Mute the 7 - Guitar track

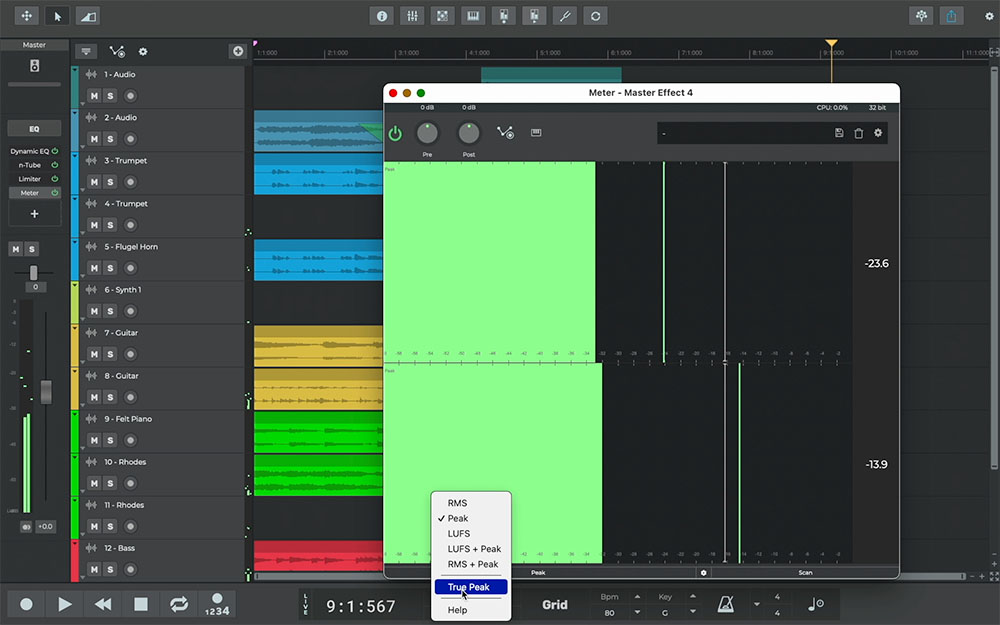pos(94,354)
